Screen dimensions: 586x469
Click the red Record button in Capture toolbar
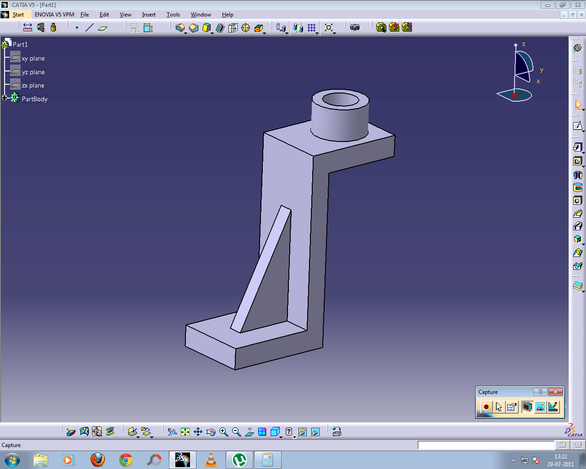click(x=486, y=407)
